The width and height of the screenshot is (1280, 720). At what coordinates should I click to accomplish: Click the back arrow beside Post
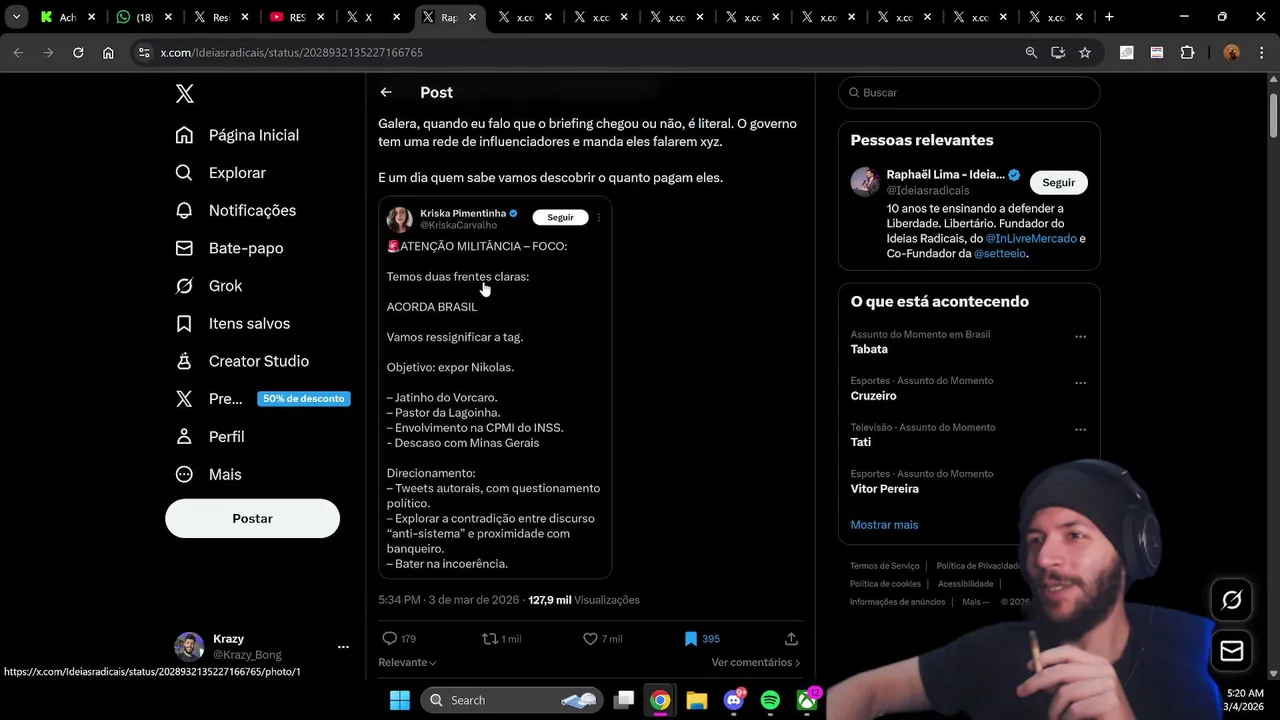pyautogui.click(x=386, y=92)
